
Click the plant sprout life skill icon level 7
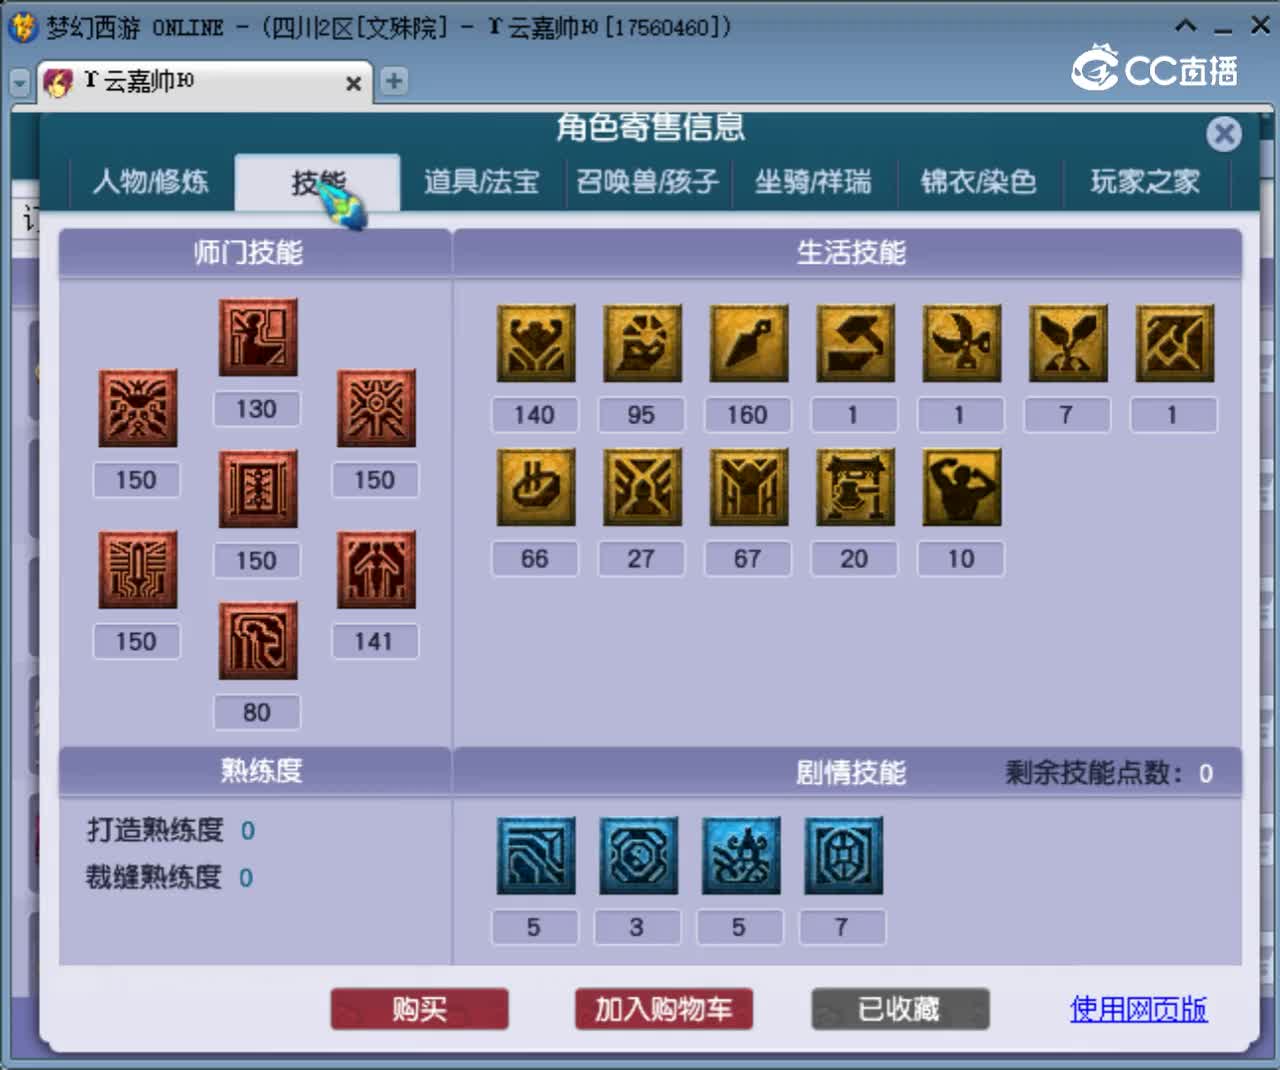1068,343
